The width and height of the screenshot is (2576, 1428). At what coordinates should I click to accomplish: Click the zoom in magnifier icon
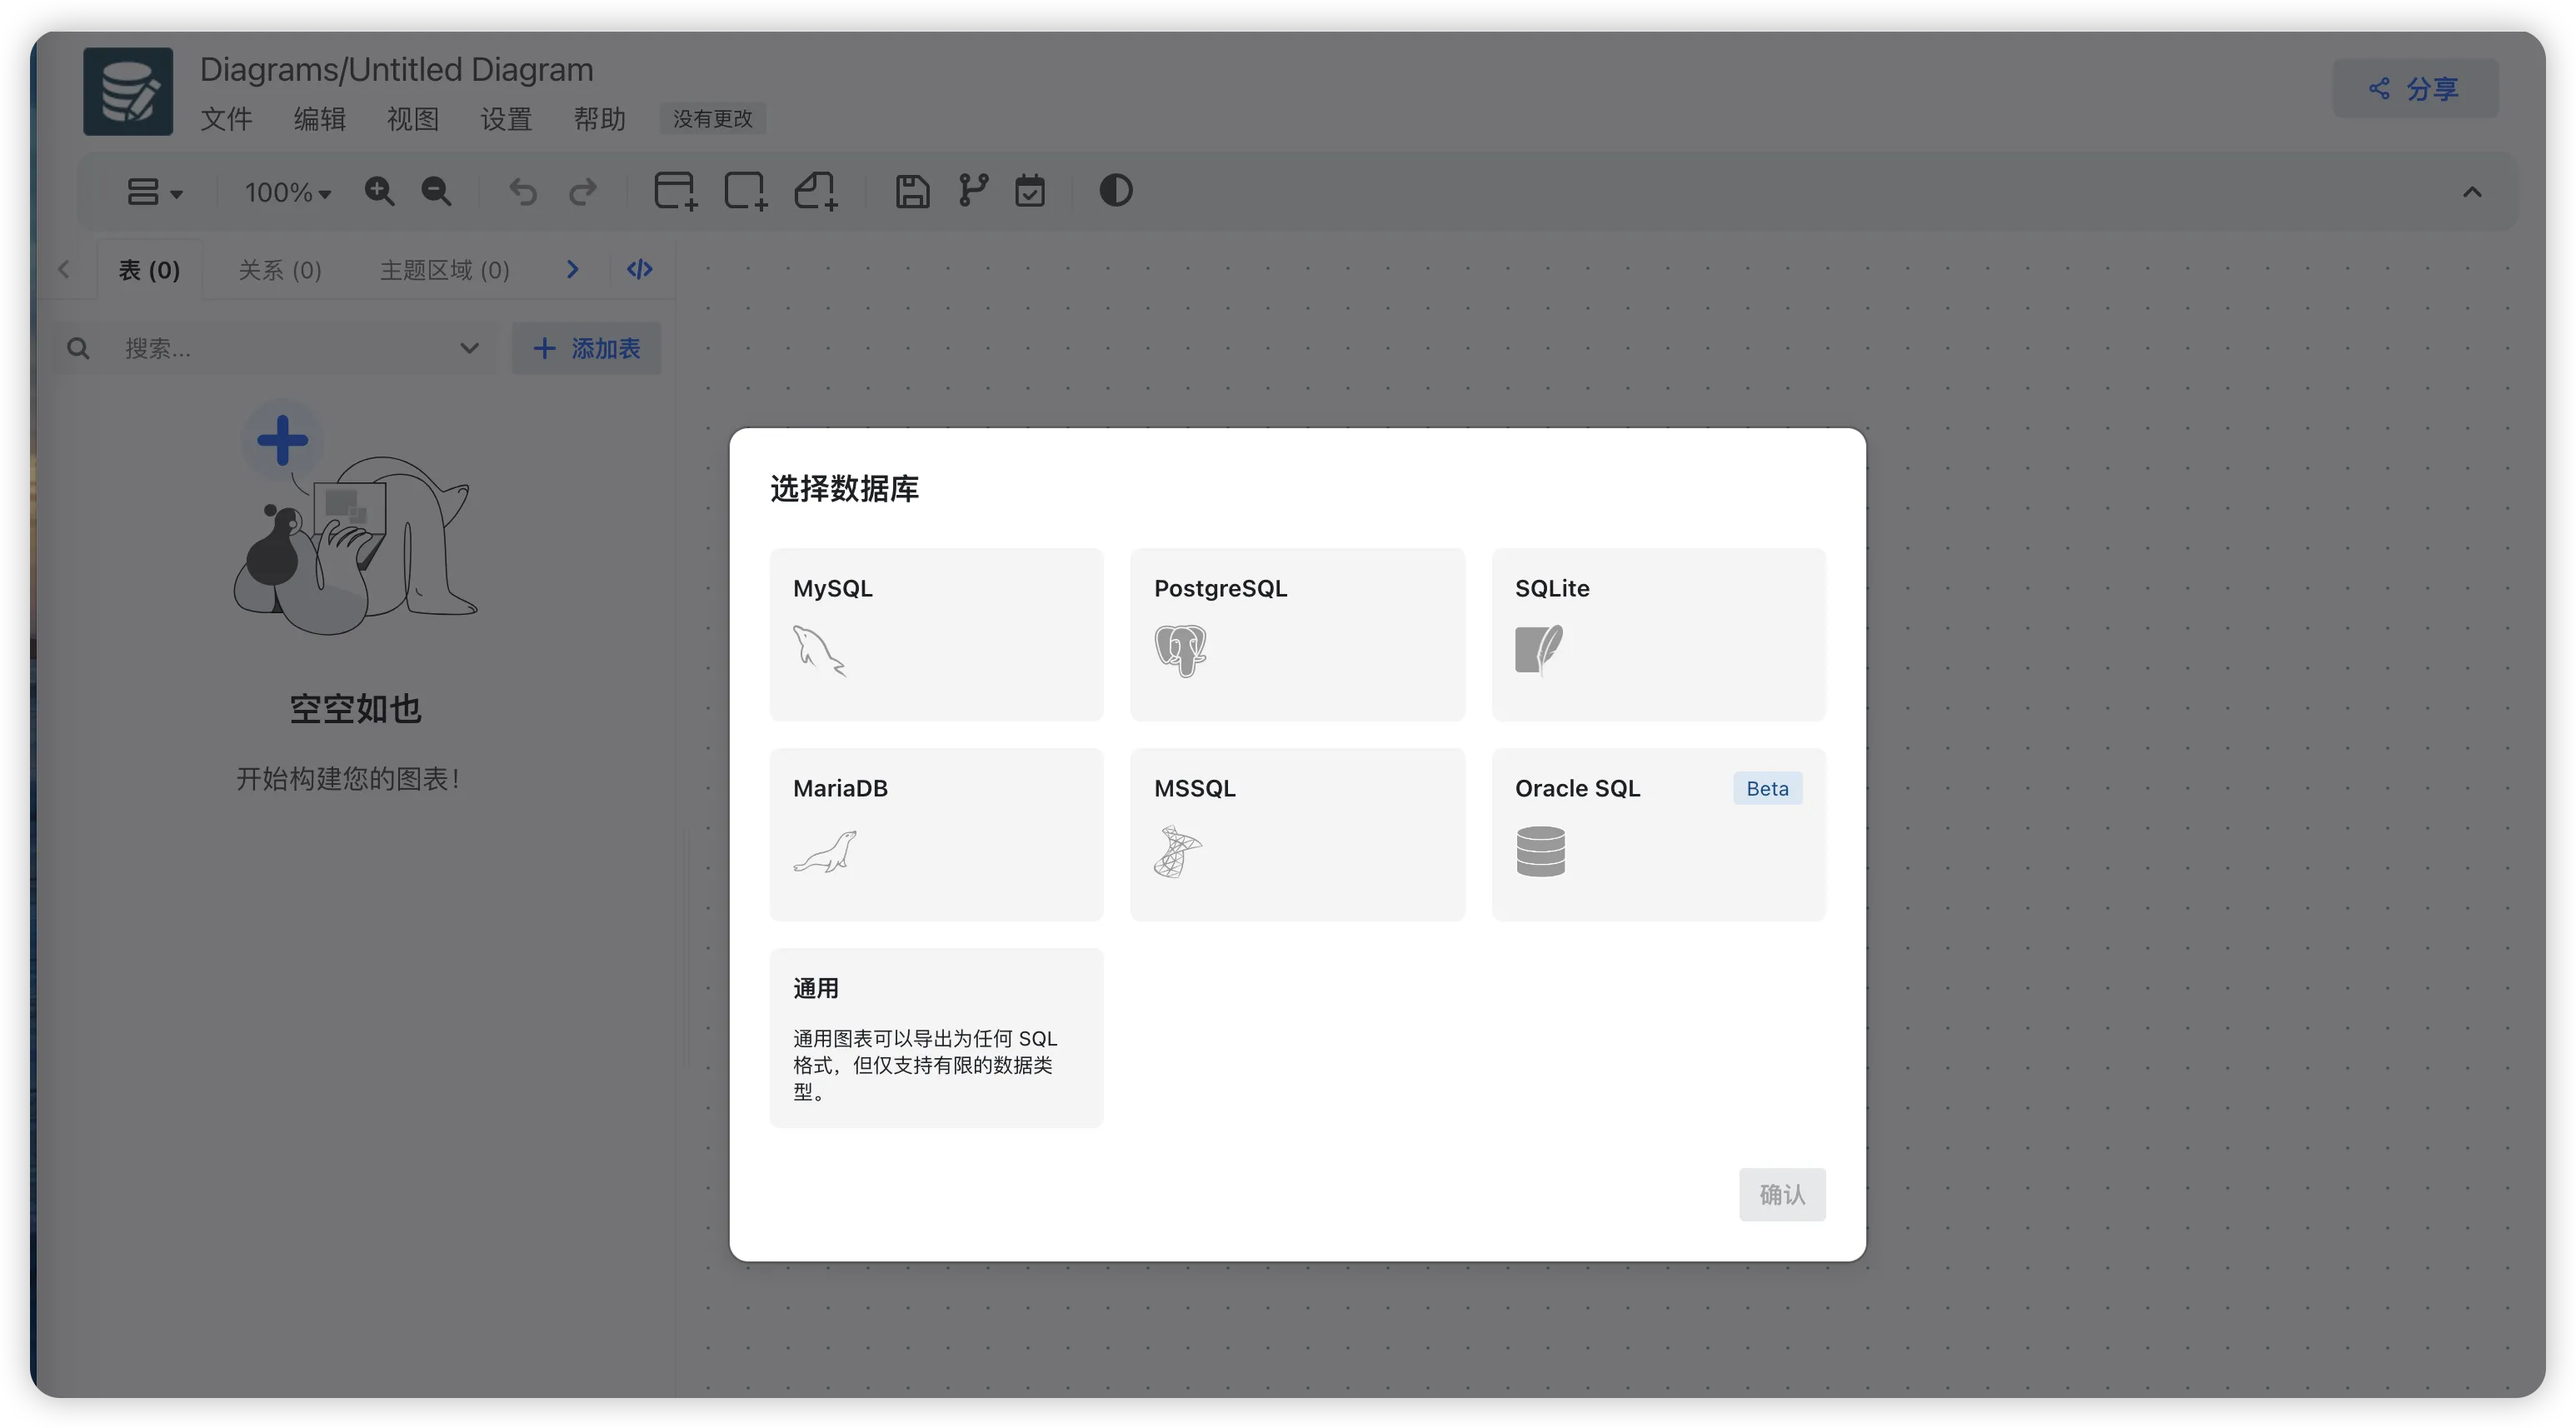379,191
